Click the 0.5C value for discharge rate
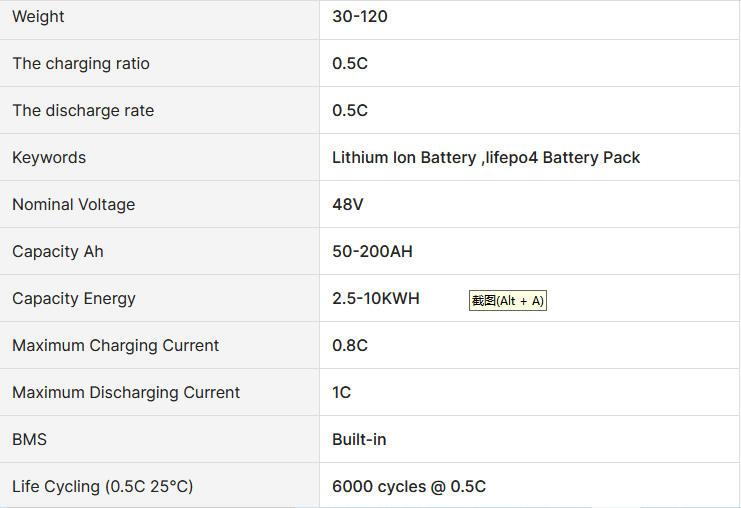Image resolution: width=741 pixels, height=508 pixels. coord(350,111)
